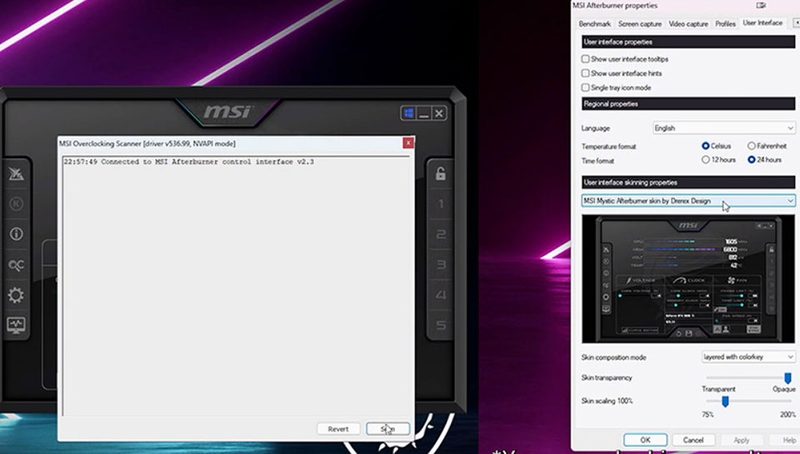
Task: Click inside the scanner log text area
Action: point(236,286)
